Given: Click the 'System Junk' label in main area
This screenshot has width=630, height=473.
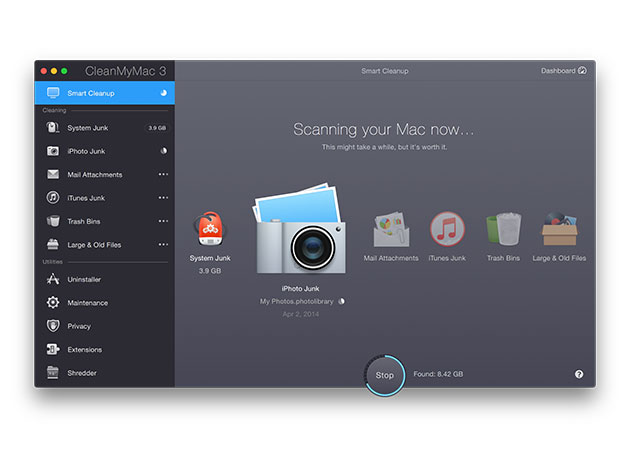Looking at the screenshot, I should 210,258.
